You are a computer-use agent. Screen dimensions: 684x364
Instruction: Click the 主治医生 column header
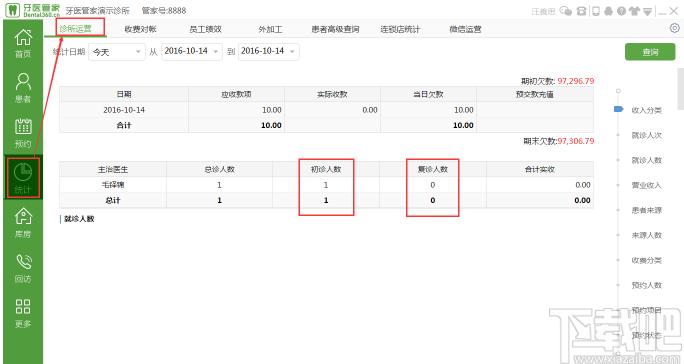tap(113, 169)
